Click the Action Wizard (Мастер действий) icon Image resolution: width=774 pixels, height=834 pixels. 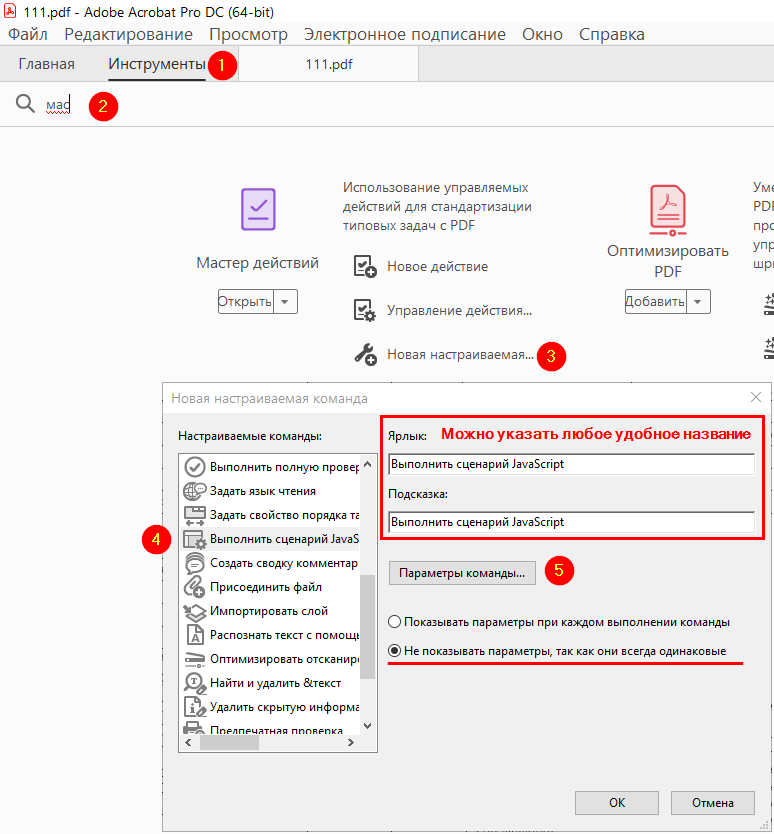pos(258,209)
